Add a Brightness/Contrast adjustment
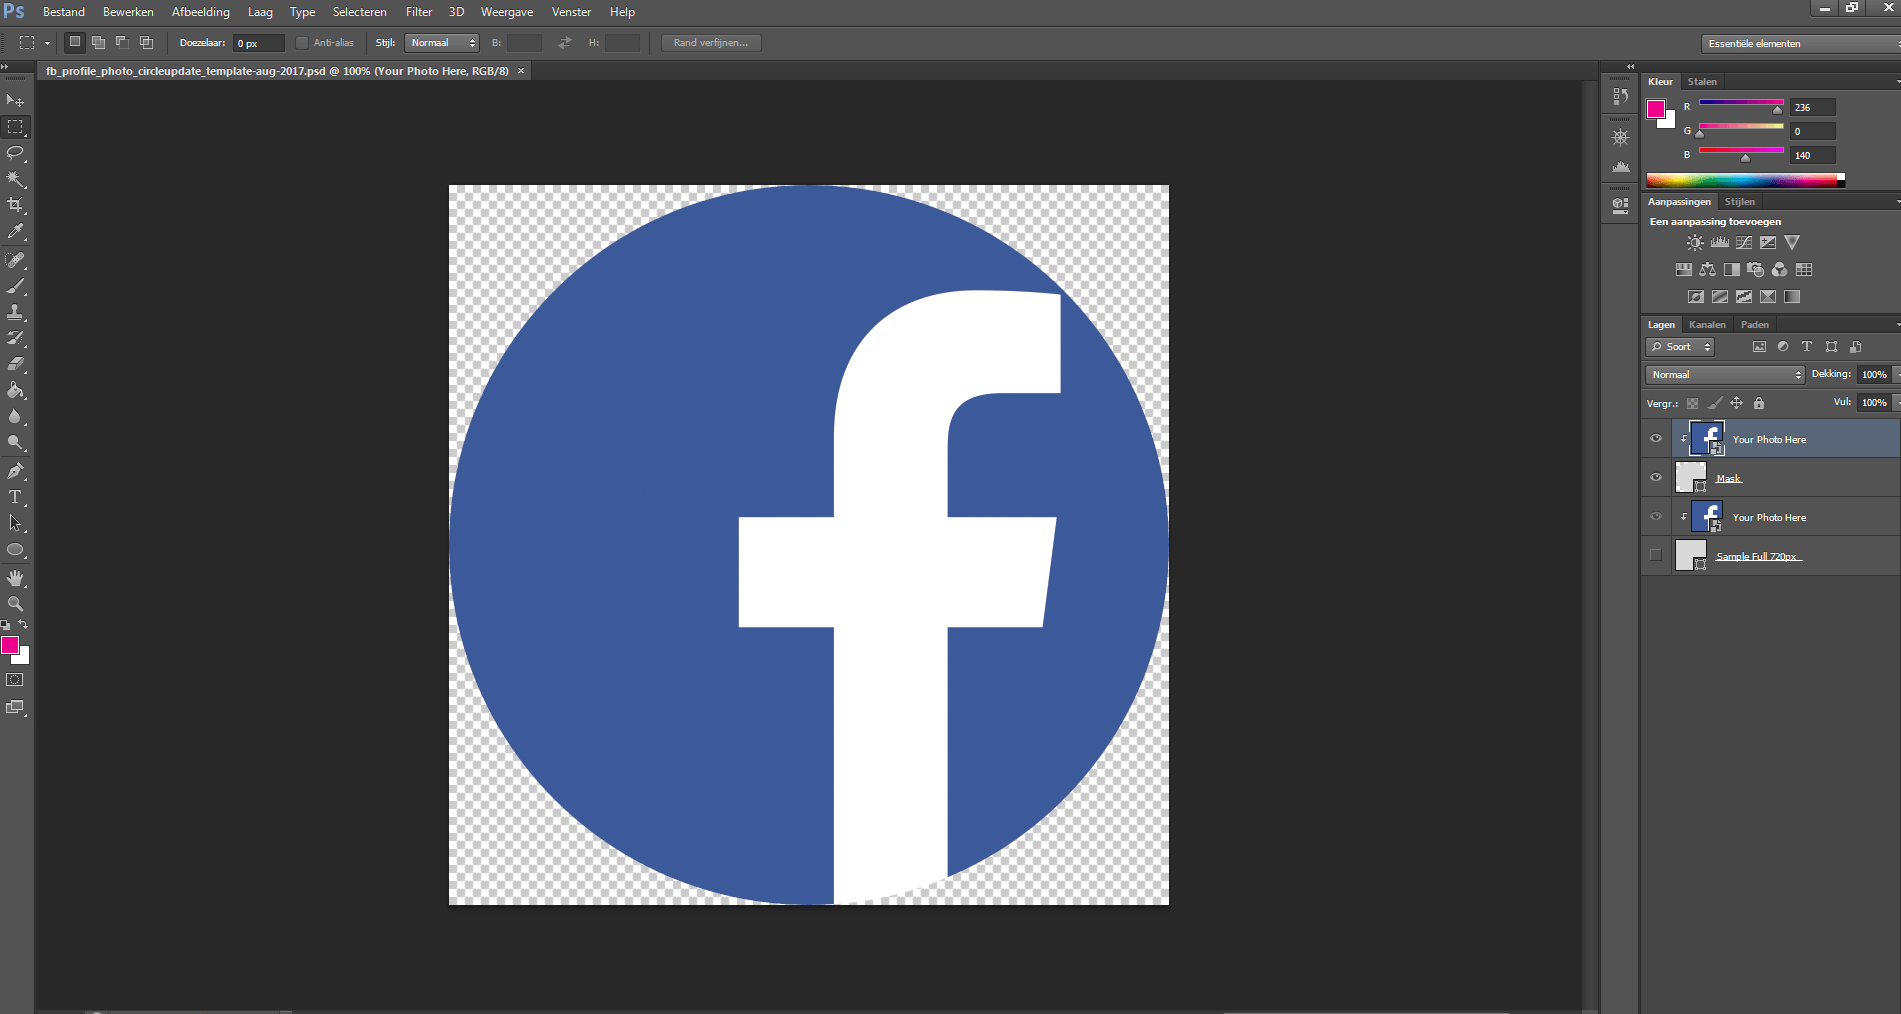Viewport: 1901px width, 1014px height. [x=1695, y=243]
